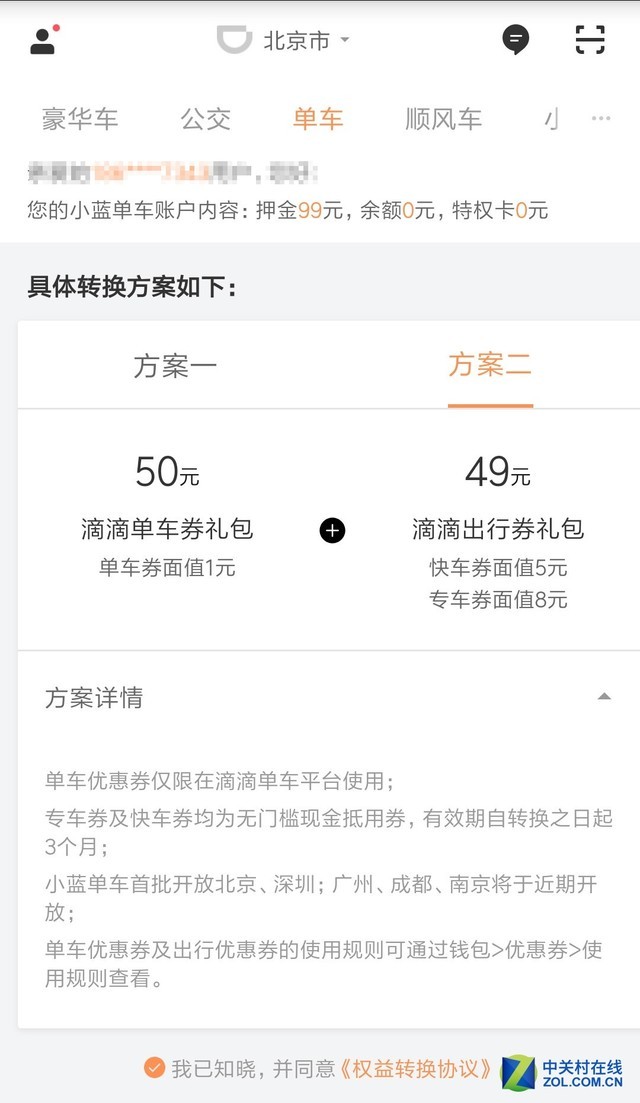Open the user profile icon
Viewport: 640px width, 1103px height.
[42, 41]
